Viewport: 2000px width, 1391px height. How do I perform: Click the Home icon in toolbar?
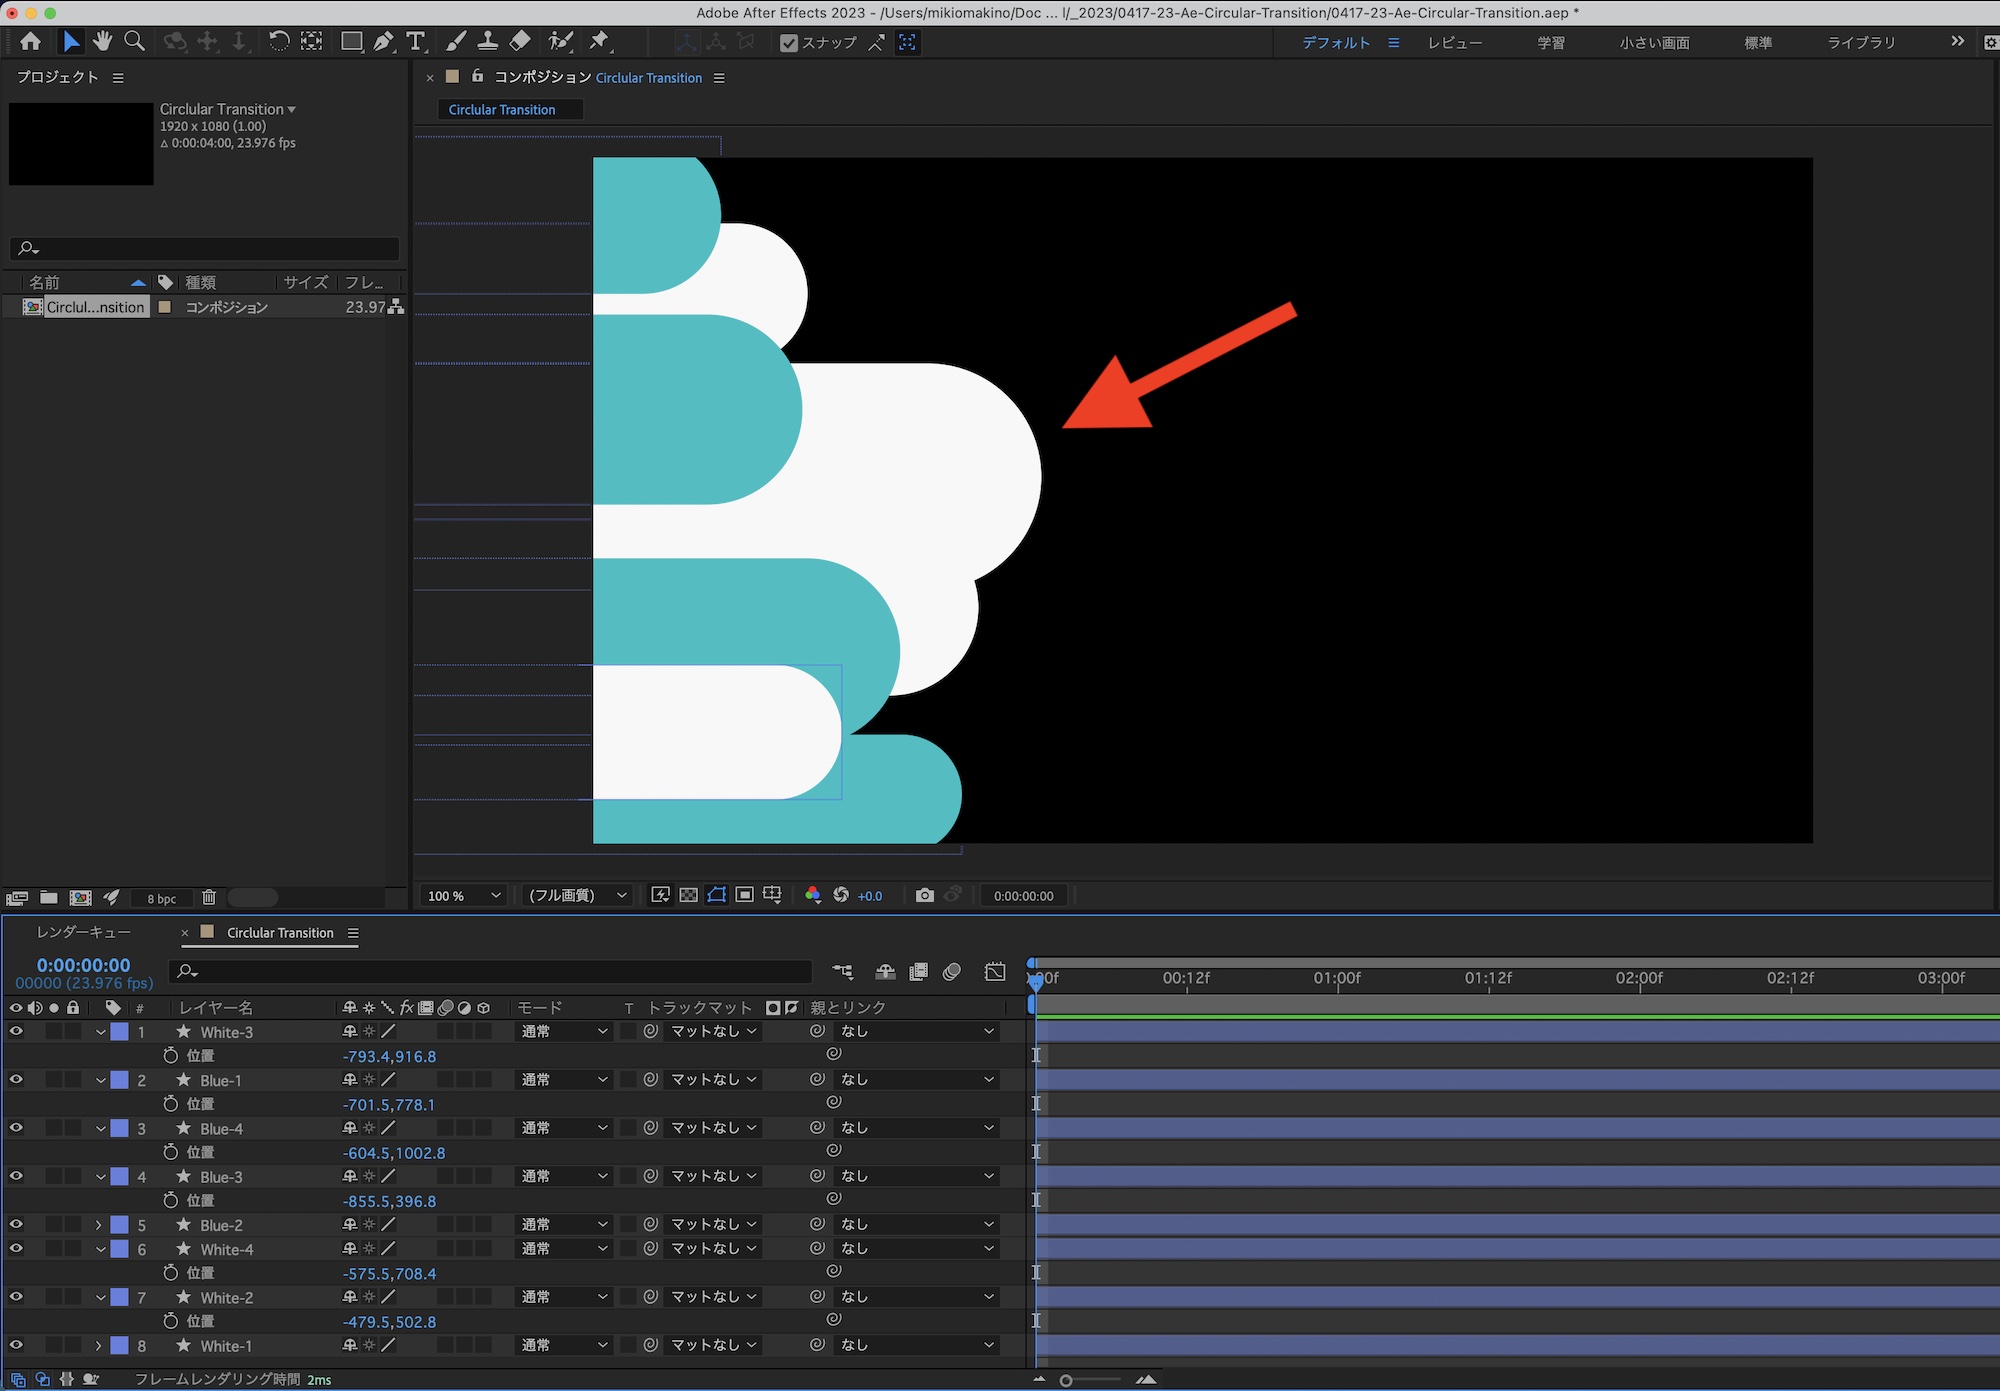click(31, 41)
